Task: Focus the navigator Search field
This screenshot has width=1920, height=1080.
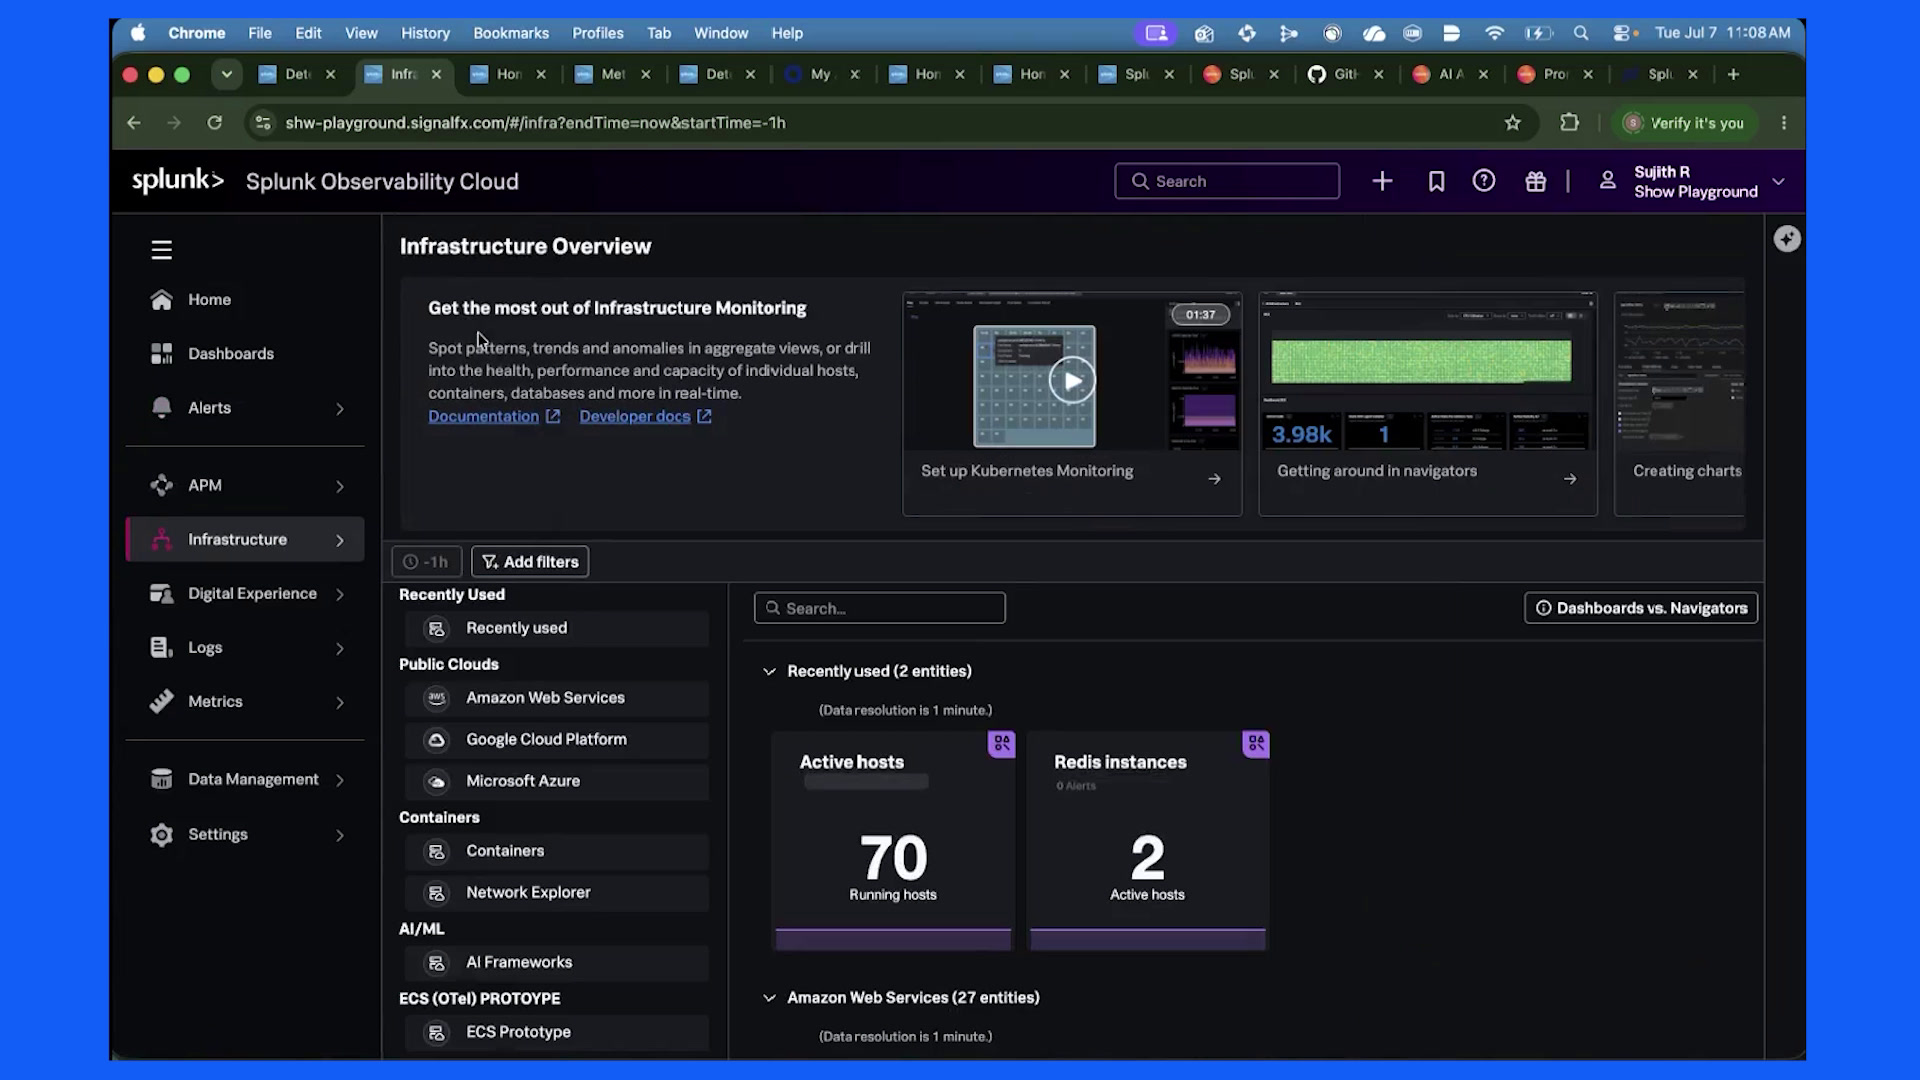Action: point(880,608)
